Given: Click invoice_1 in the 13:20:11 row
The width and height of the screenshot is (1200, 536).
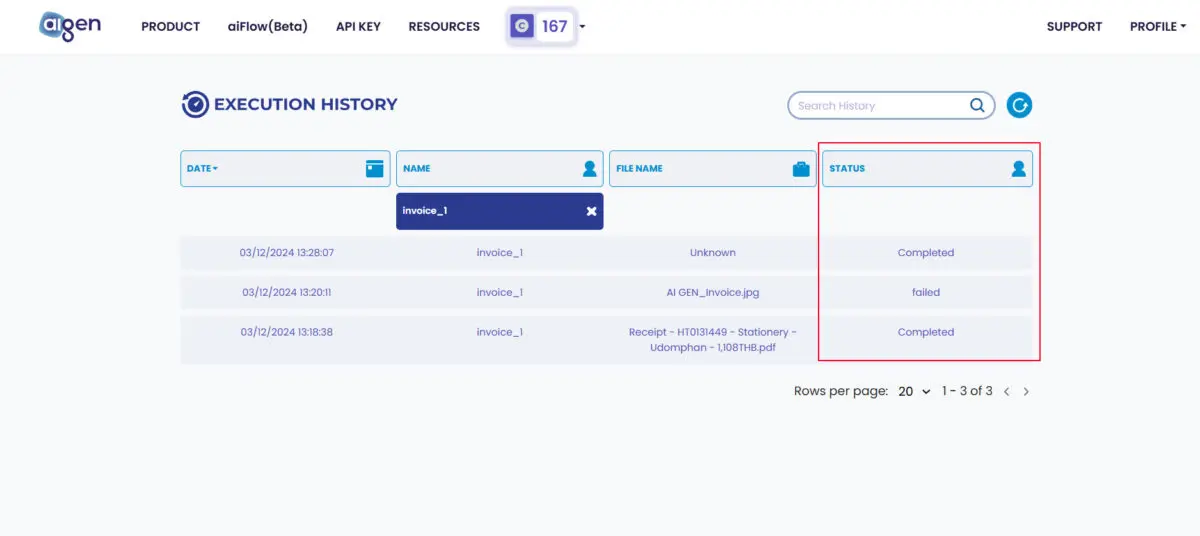Looking at the screenshot, I should (x=500, y=292).
